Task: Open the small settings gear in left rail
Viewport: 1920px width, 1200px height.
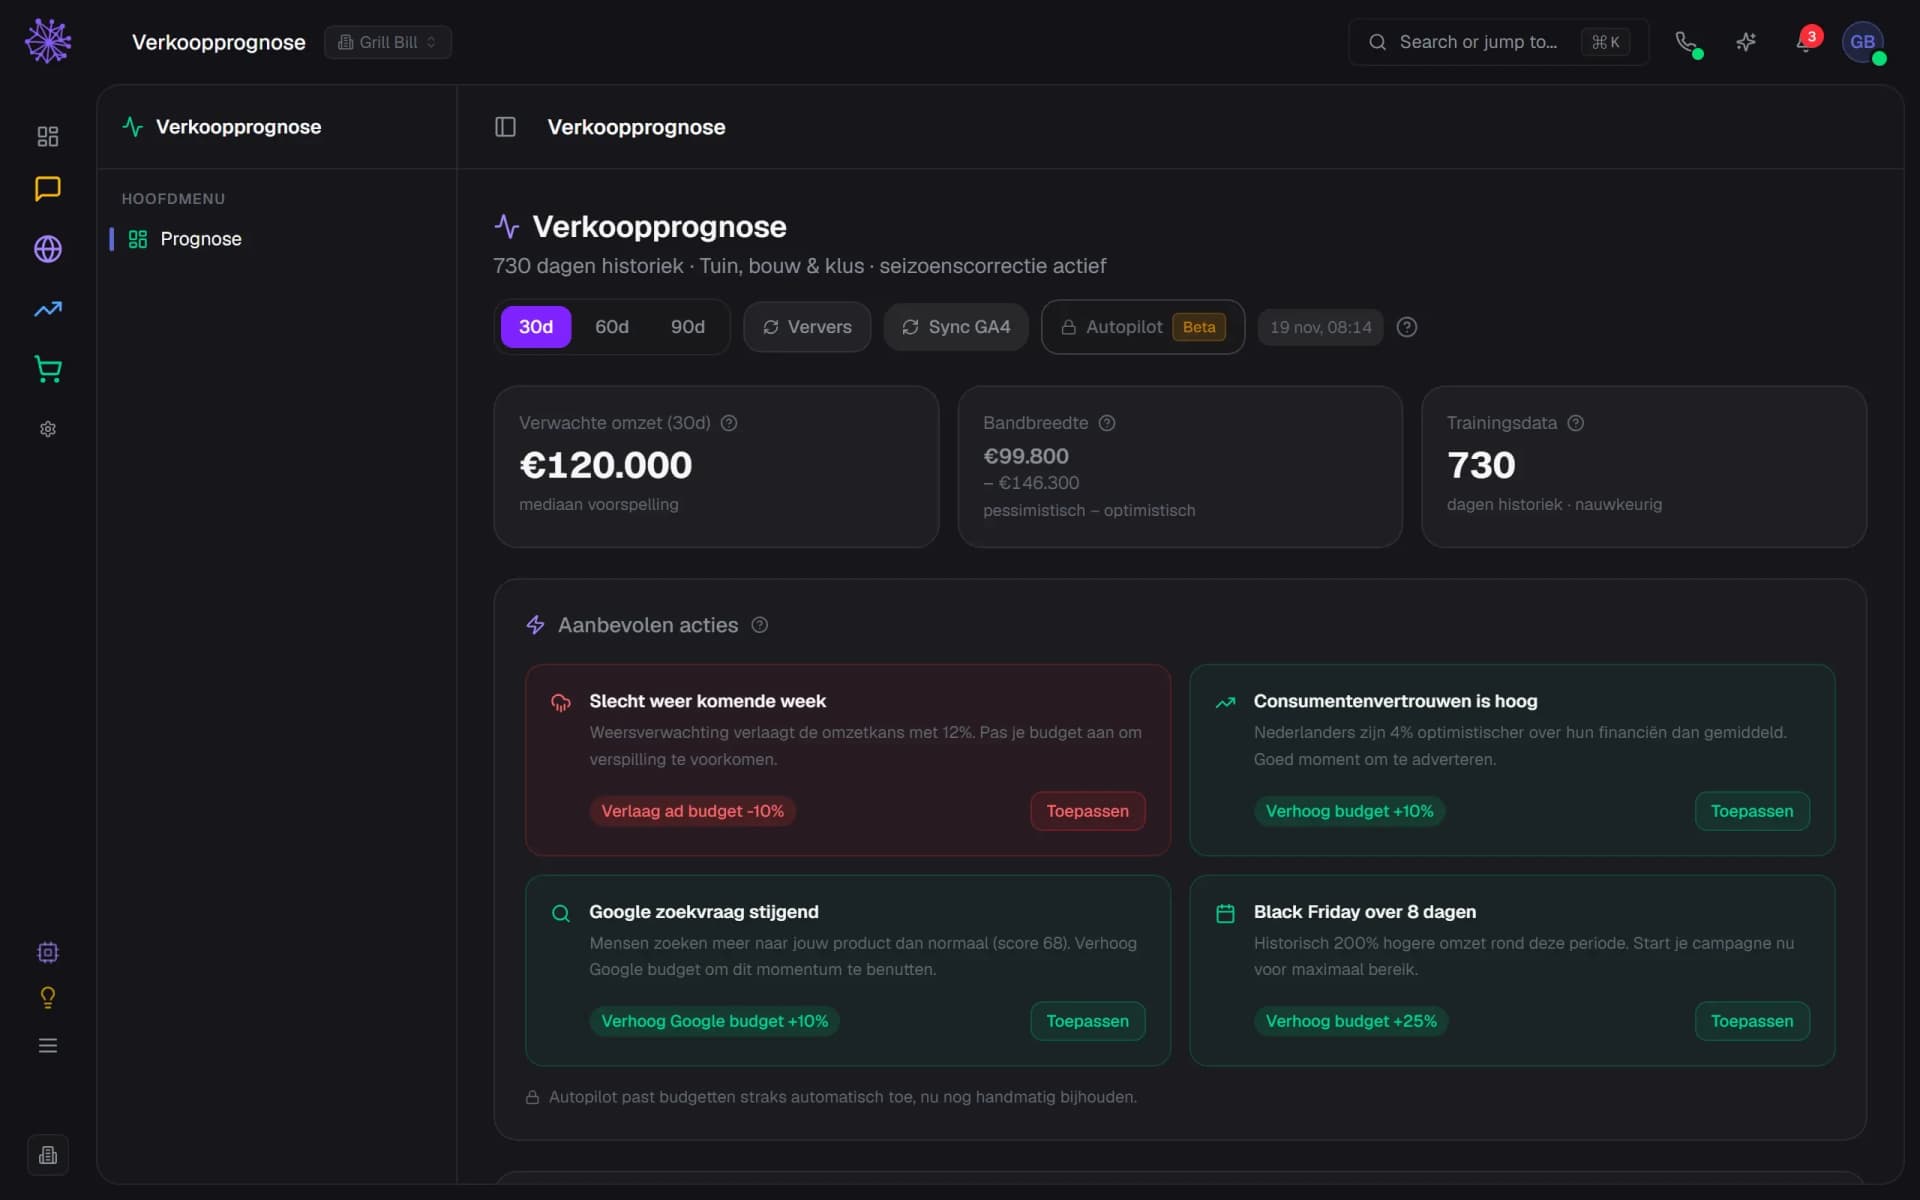Action: point(48,429)
